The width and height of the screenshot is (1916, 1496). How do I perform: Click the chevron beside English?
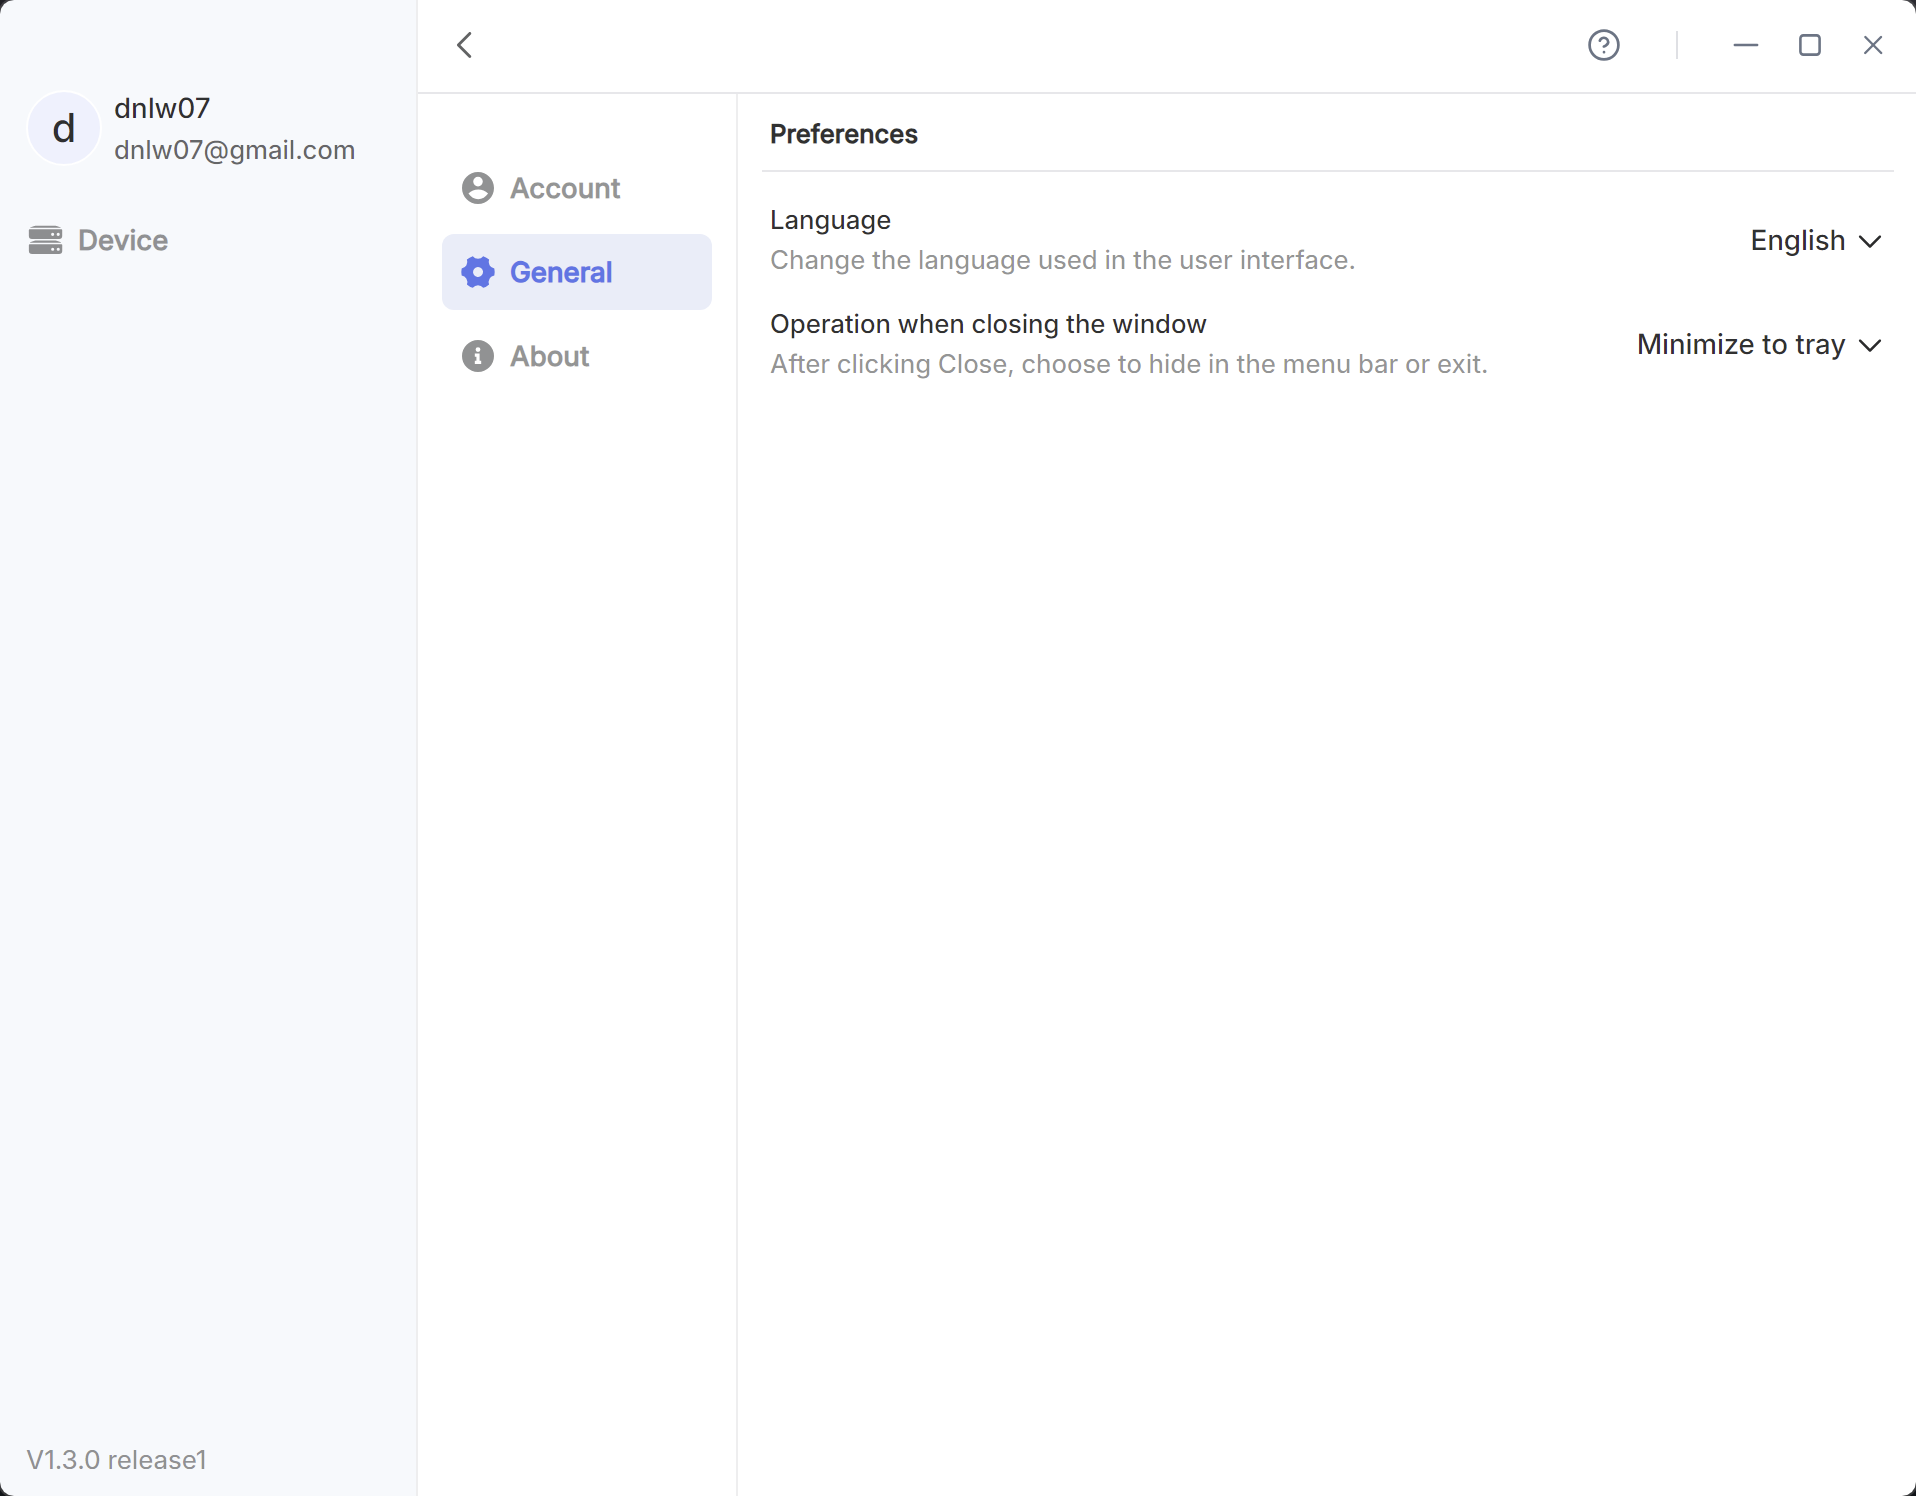point(1870,242)
